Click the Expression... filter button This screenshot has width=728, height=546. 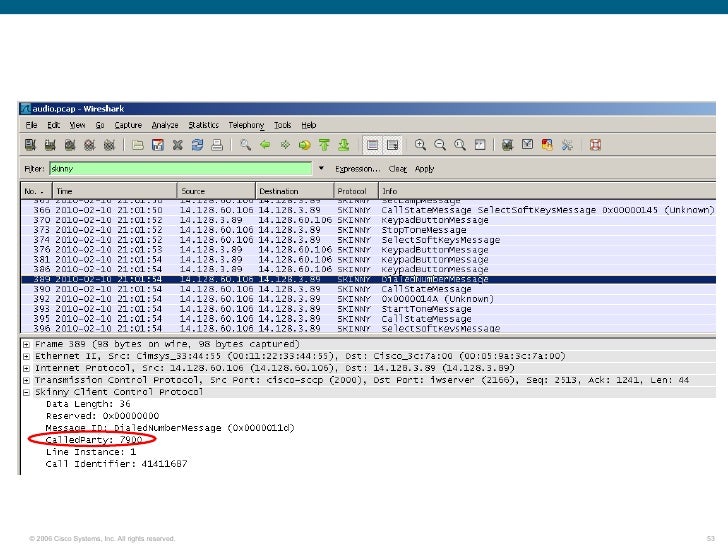[357, 169]
